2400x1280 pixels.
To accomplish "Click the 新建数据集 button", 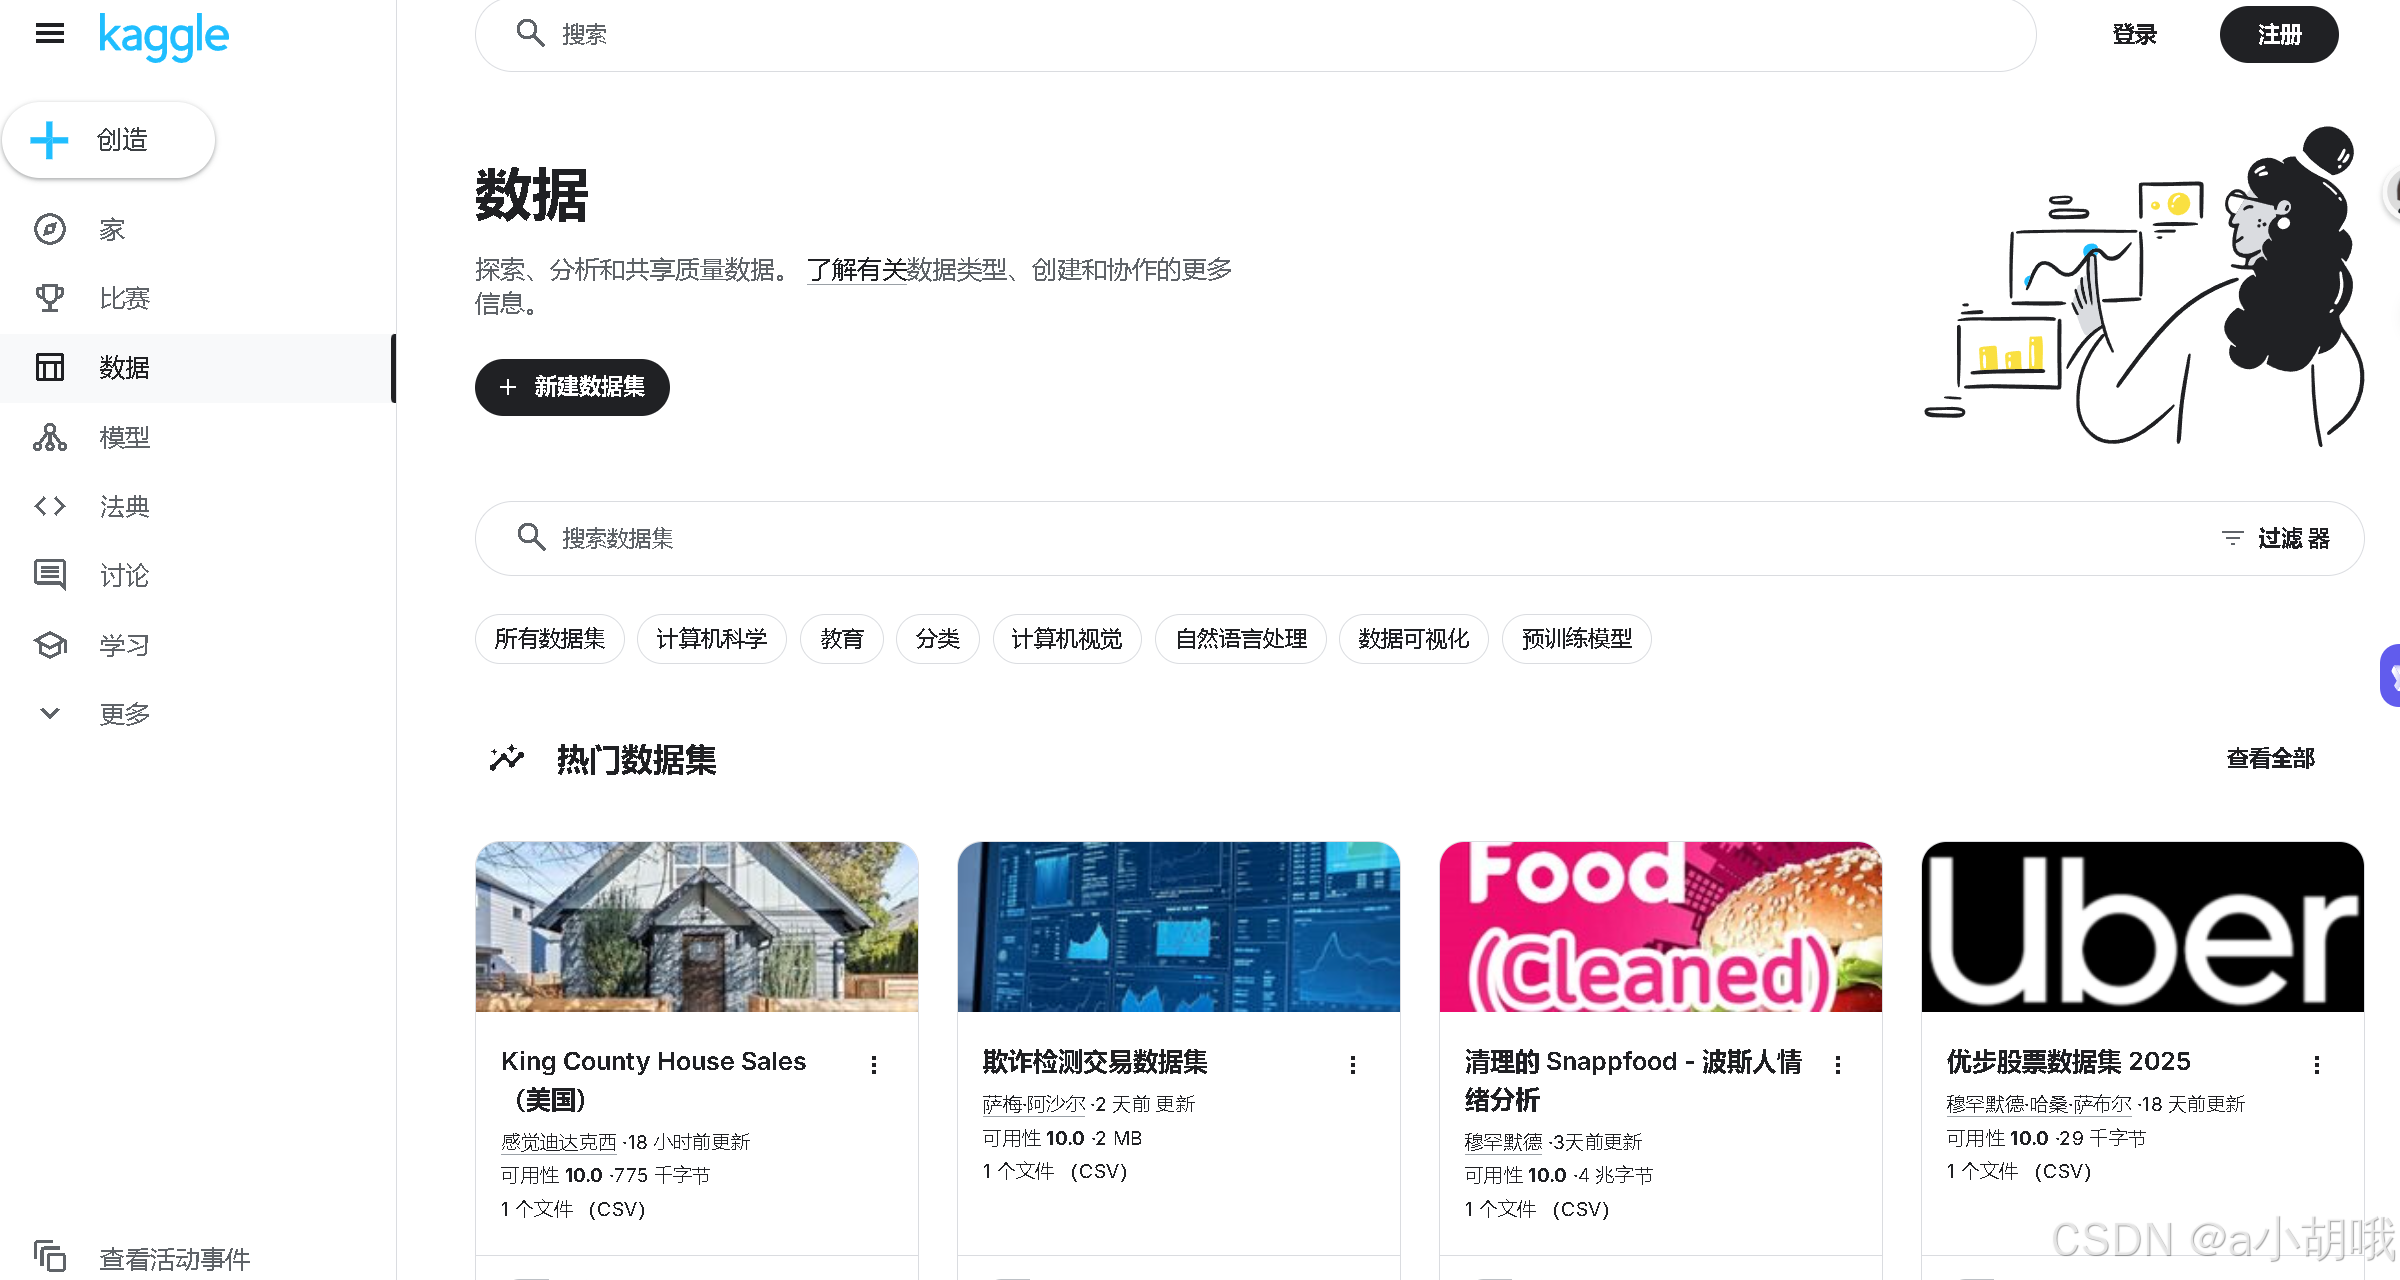I will tap(572, 387).
